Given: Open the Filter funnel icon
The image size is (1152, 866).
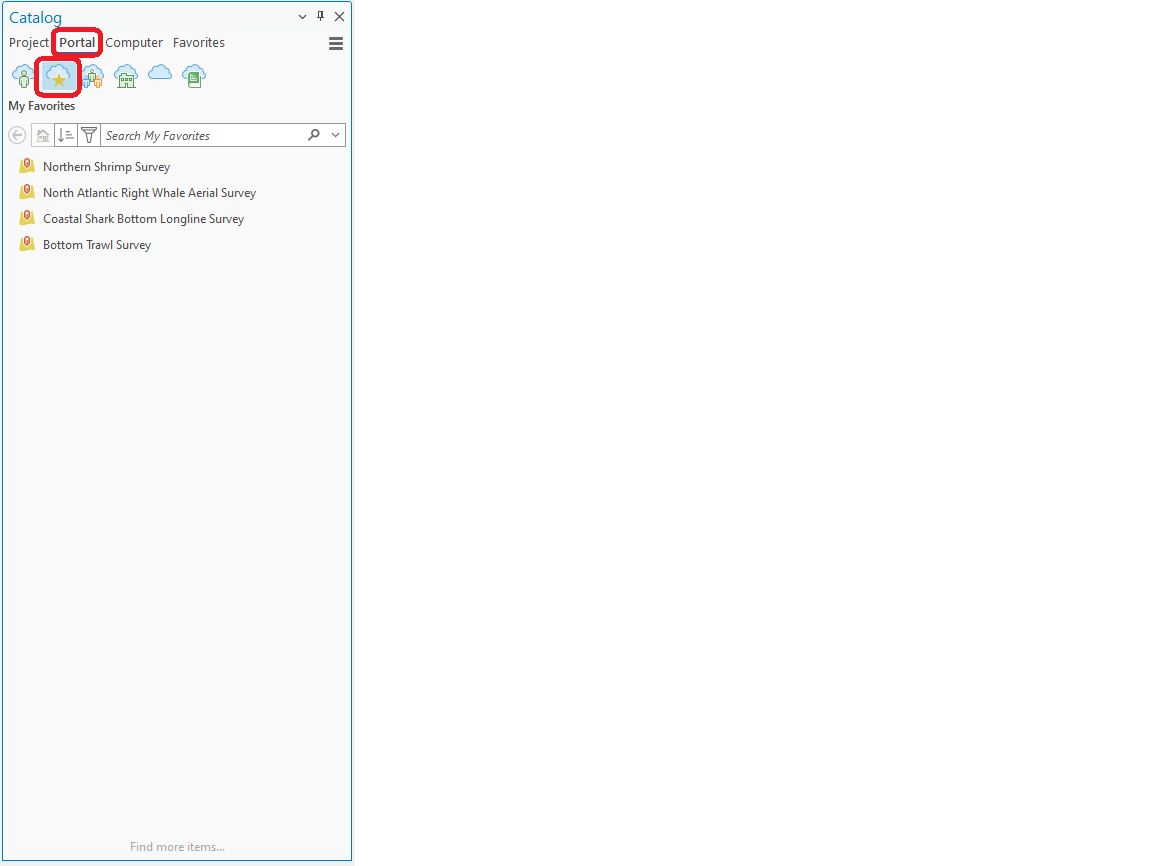Looking at the screenshot, I should click(x=89, y=135).
